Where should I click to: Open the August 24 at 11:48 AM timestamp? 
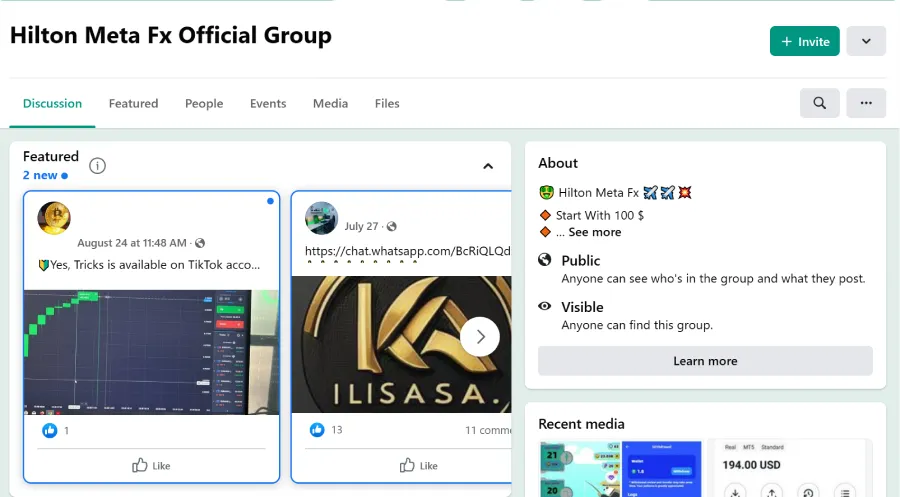(131, 243)
